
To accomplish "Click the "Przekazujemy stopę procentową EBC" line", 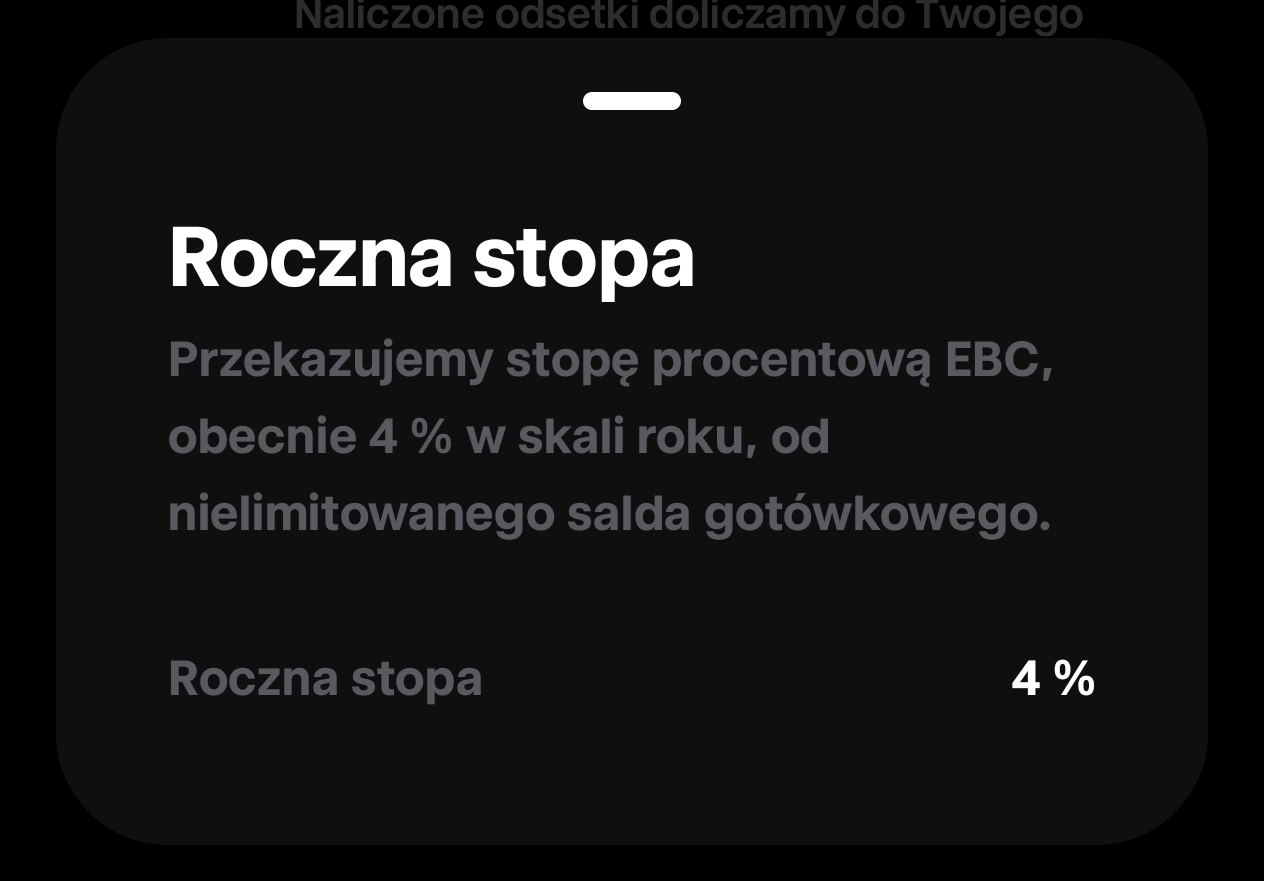I will coord(611,361).
